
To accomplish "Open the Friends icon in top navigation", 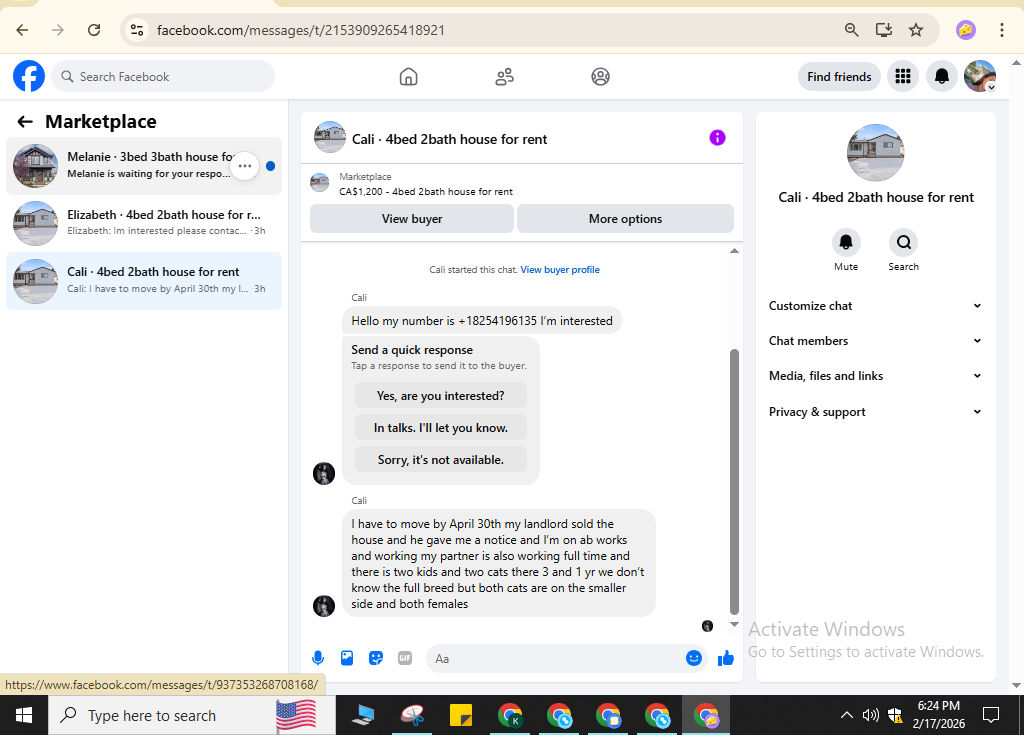I will 504,76.
